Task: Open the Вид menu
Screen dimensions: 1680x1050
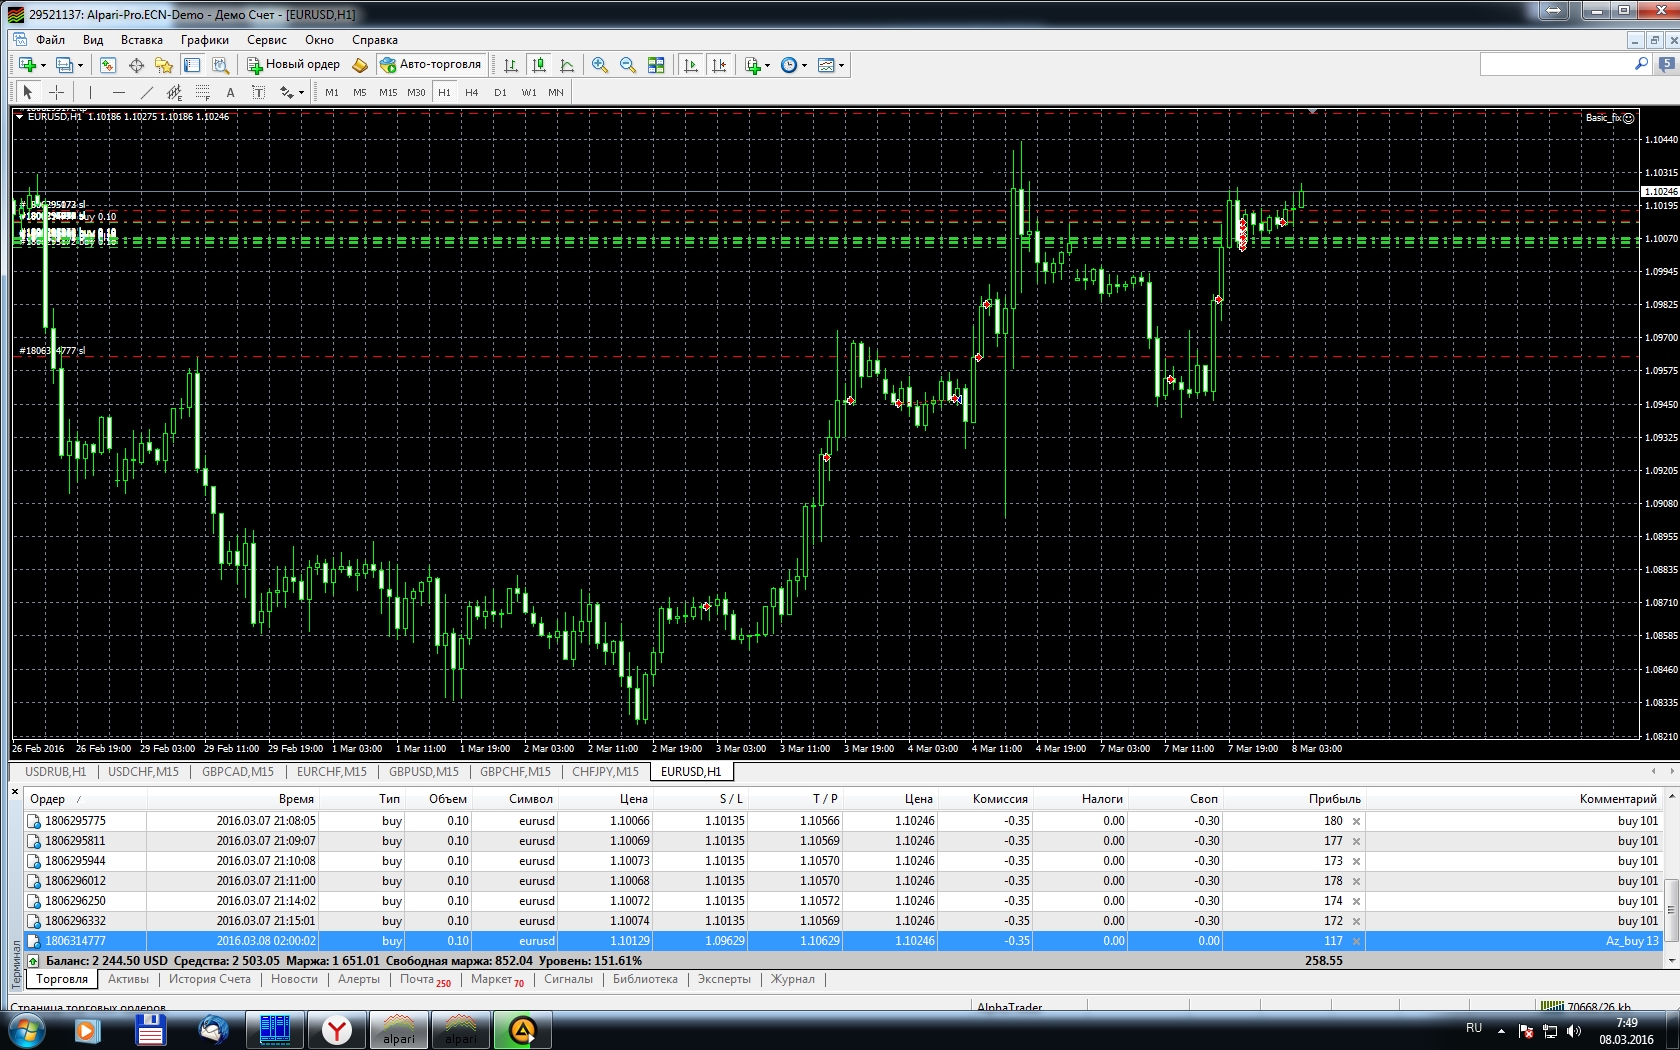Action: click(x=93, y=40)
